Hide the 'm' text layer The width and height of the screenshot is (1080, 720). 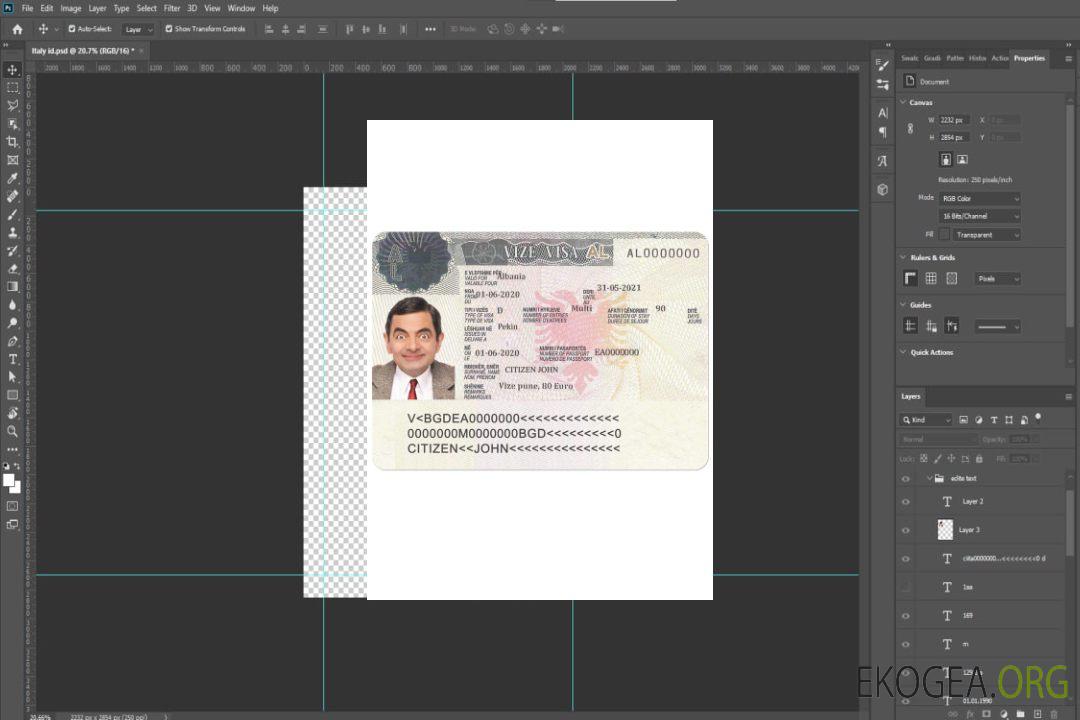pos(906,644)
